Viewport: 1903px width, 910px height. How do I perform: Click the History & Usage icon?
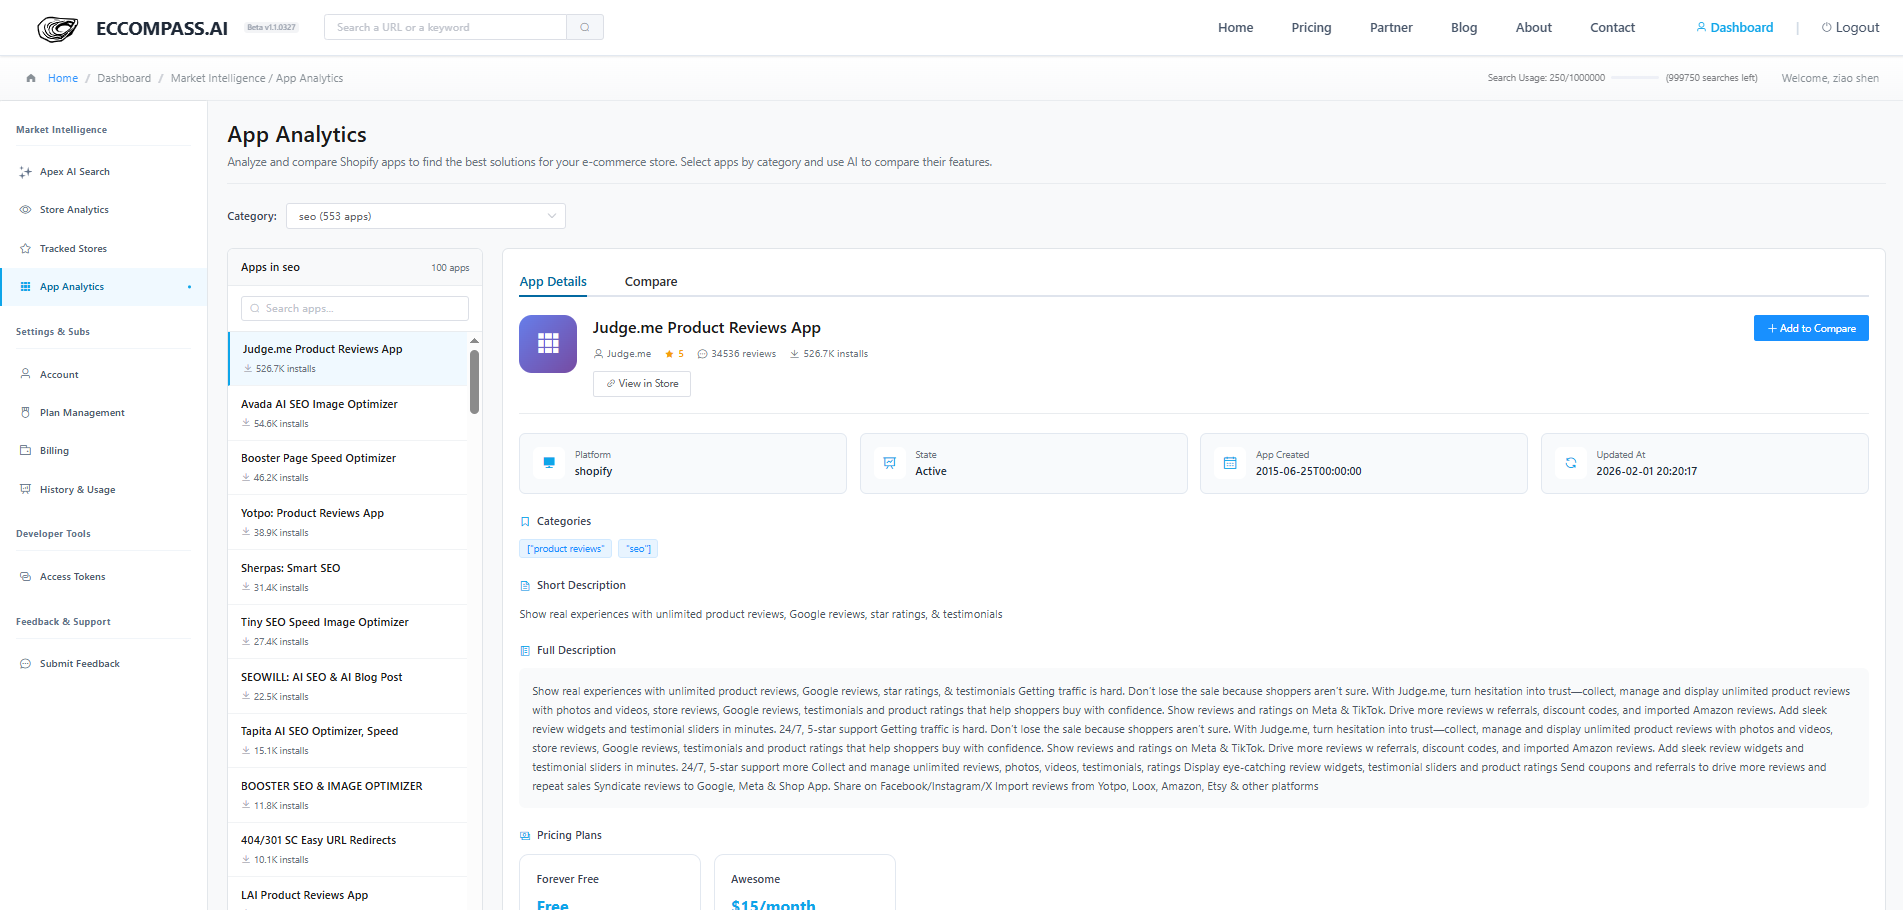point(26,489)
